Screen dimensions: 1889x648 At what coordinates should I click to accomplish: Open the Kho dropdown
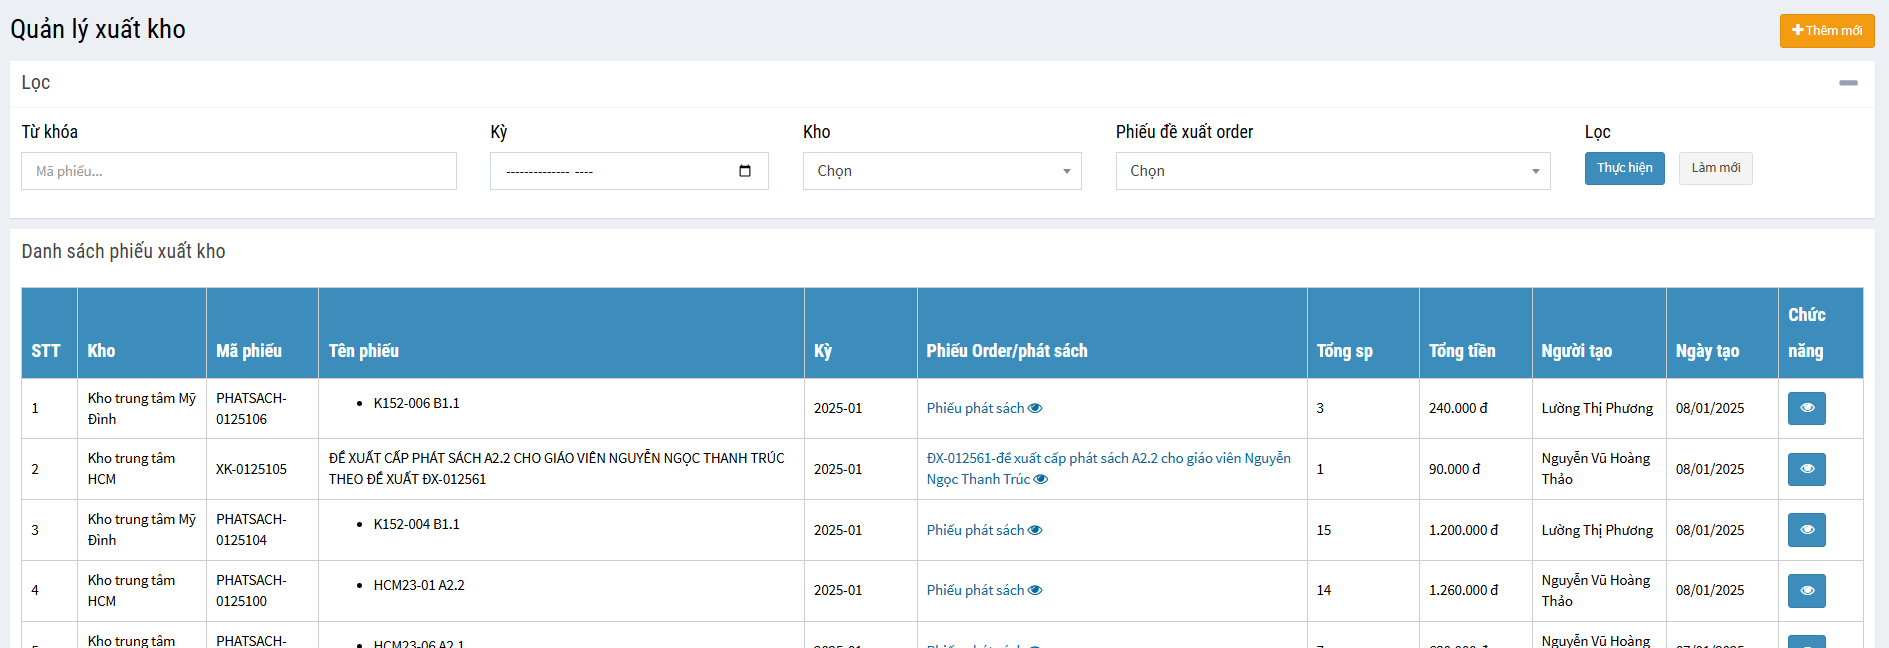[941, 171]
